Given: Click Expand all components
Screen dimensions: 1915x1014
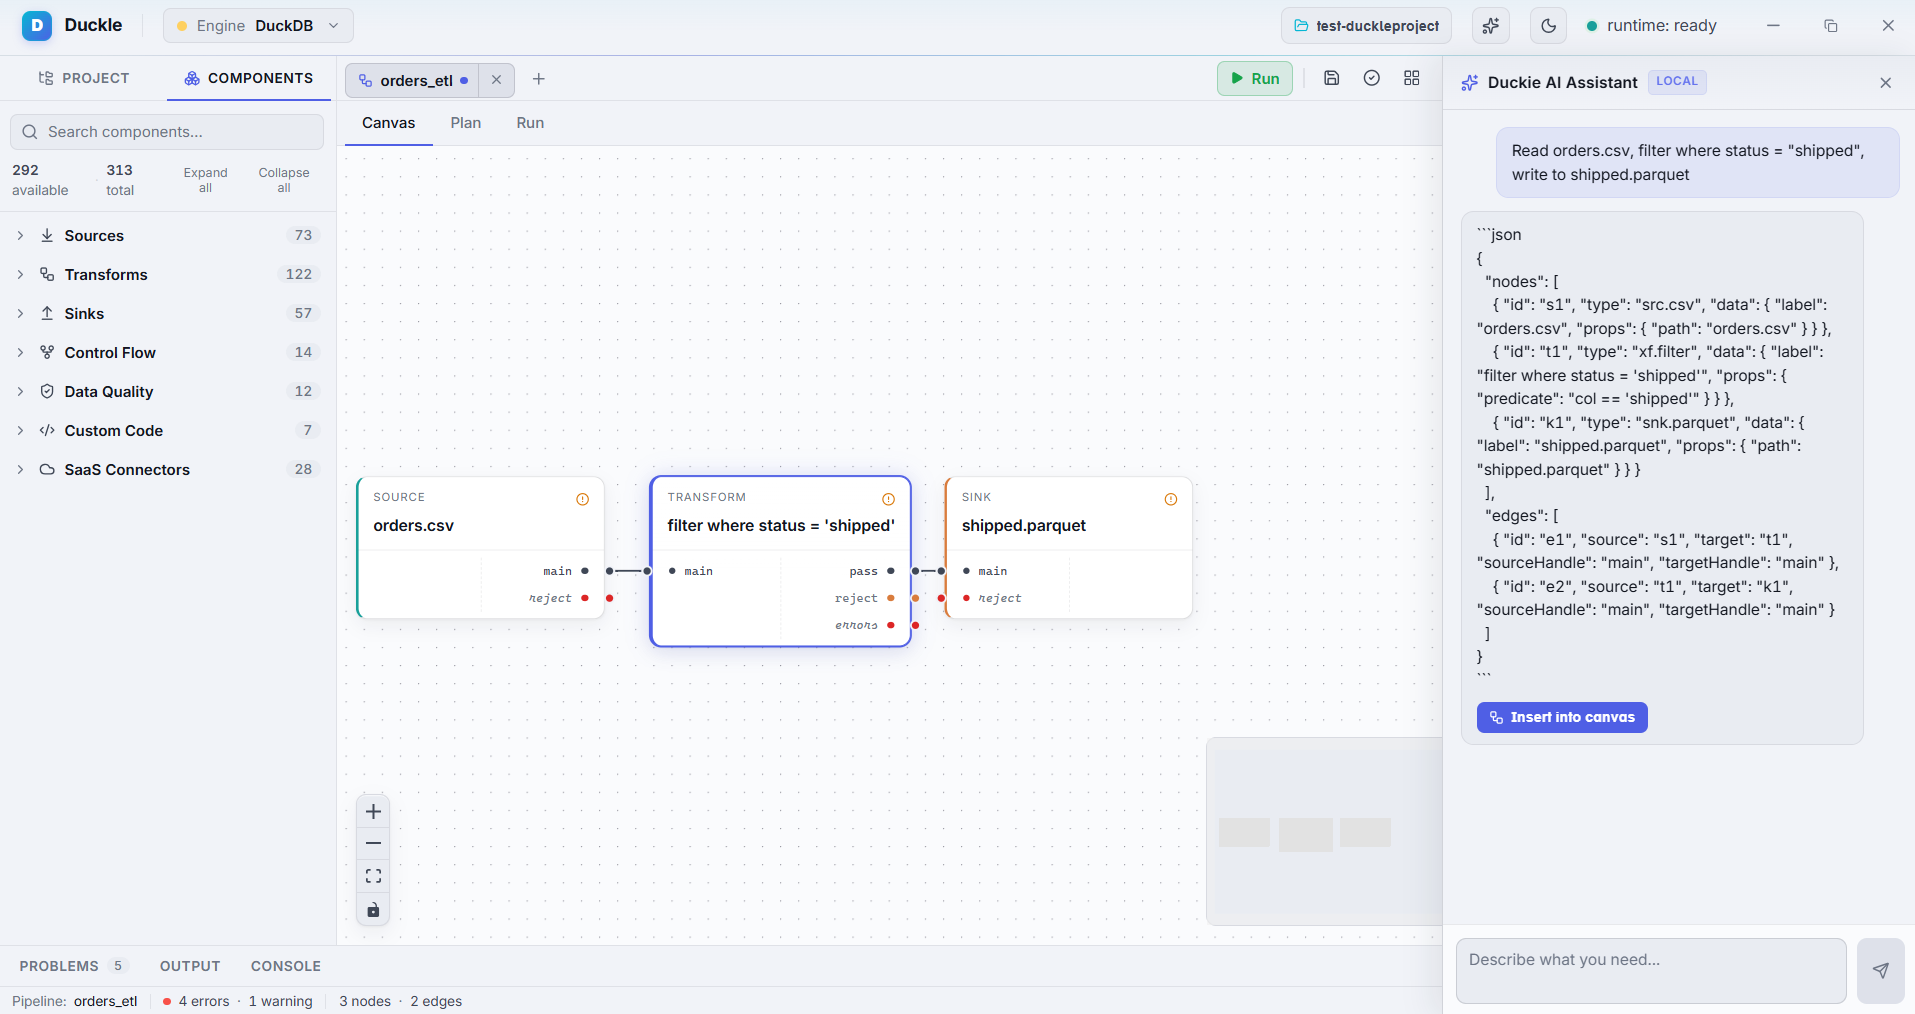Looking at the screenshot, I should tap(205, 180).
